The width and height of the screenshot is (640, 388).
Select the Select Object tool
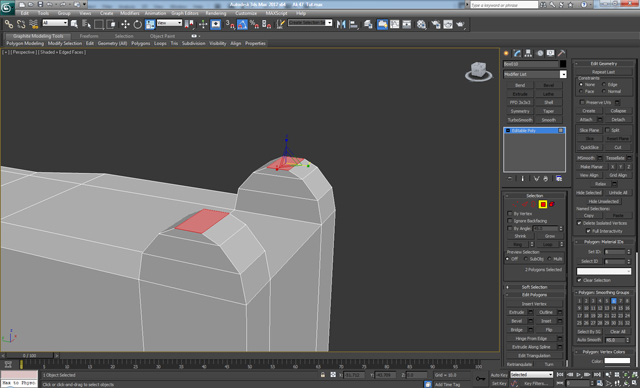(74, 24)
